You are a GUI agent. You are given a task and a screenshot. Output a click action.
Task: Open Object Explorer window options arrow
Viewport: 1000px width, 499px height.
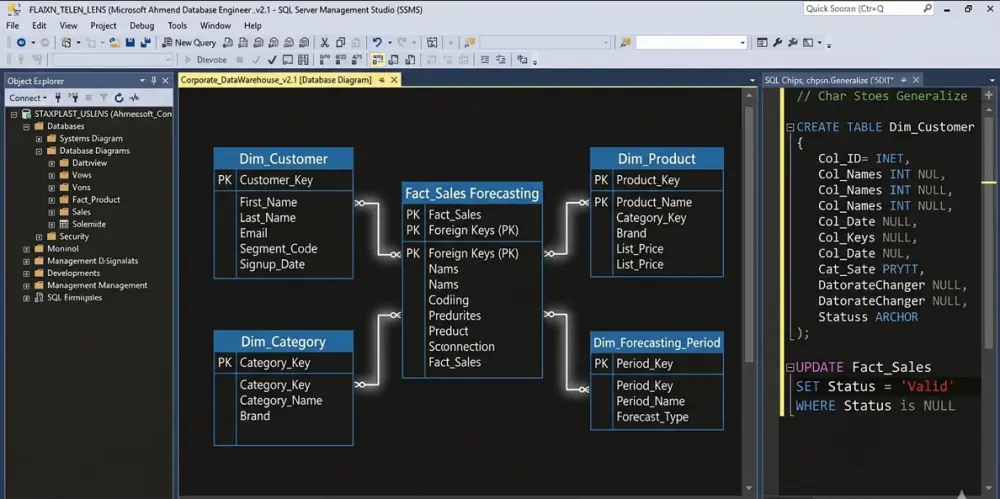pyautogui.click(x=142, y=80)
